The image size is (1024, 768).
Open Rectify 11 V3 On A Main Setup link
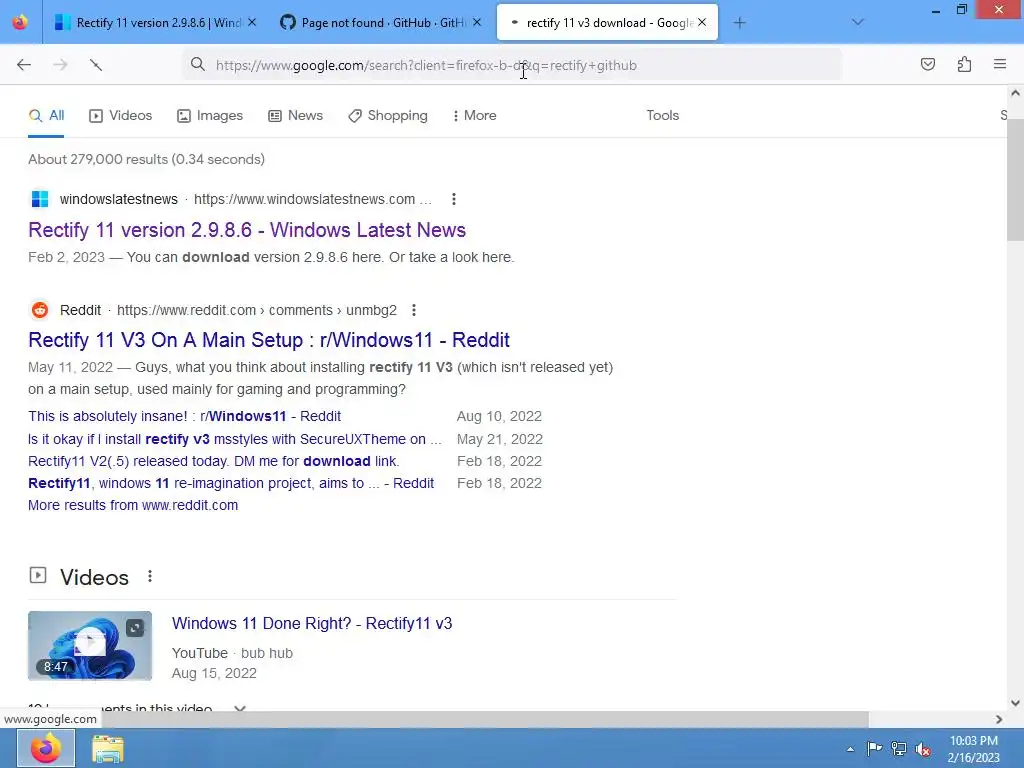(269, 340)
